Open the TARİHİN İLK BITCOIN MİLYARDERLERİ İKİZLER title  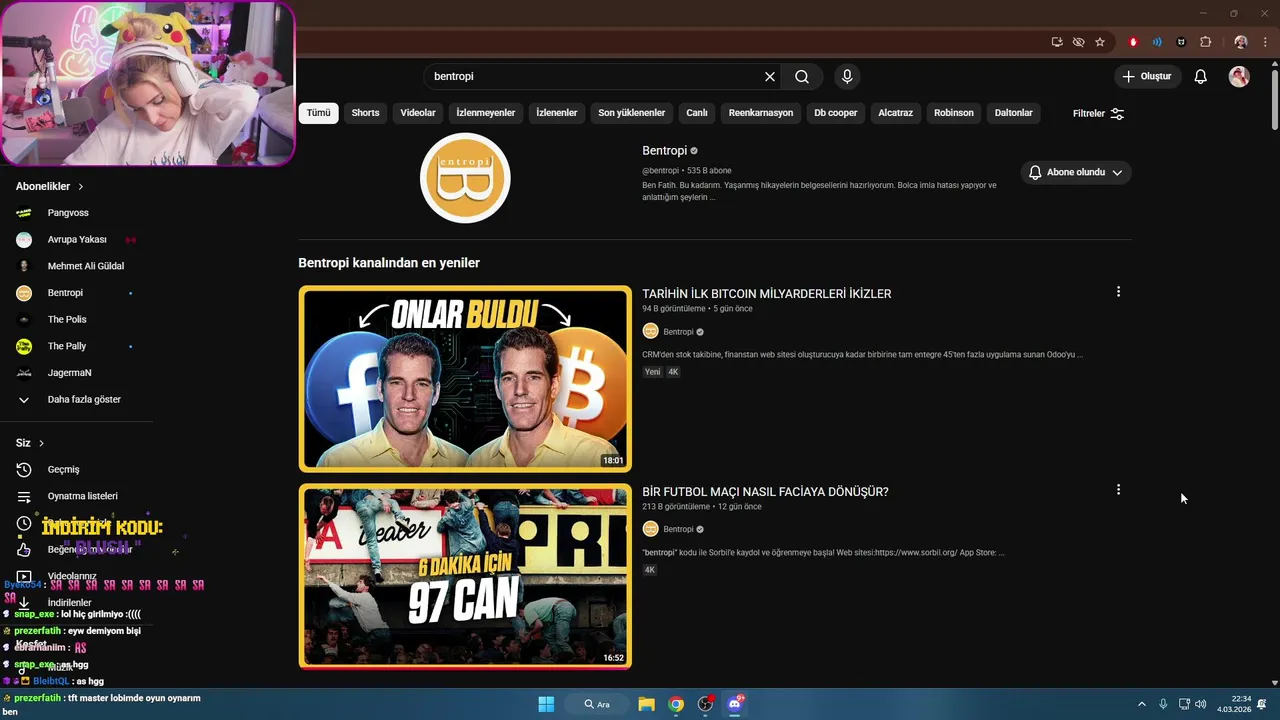[766, 293]
